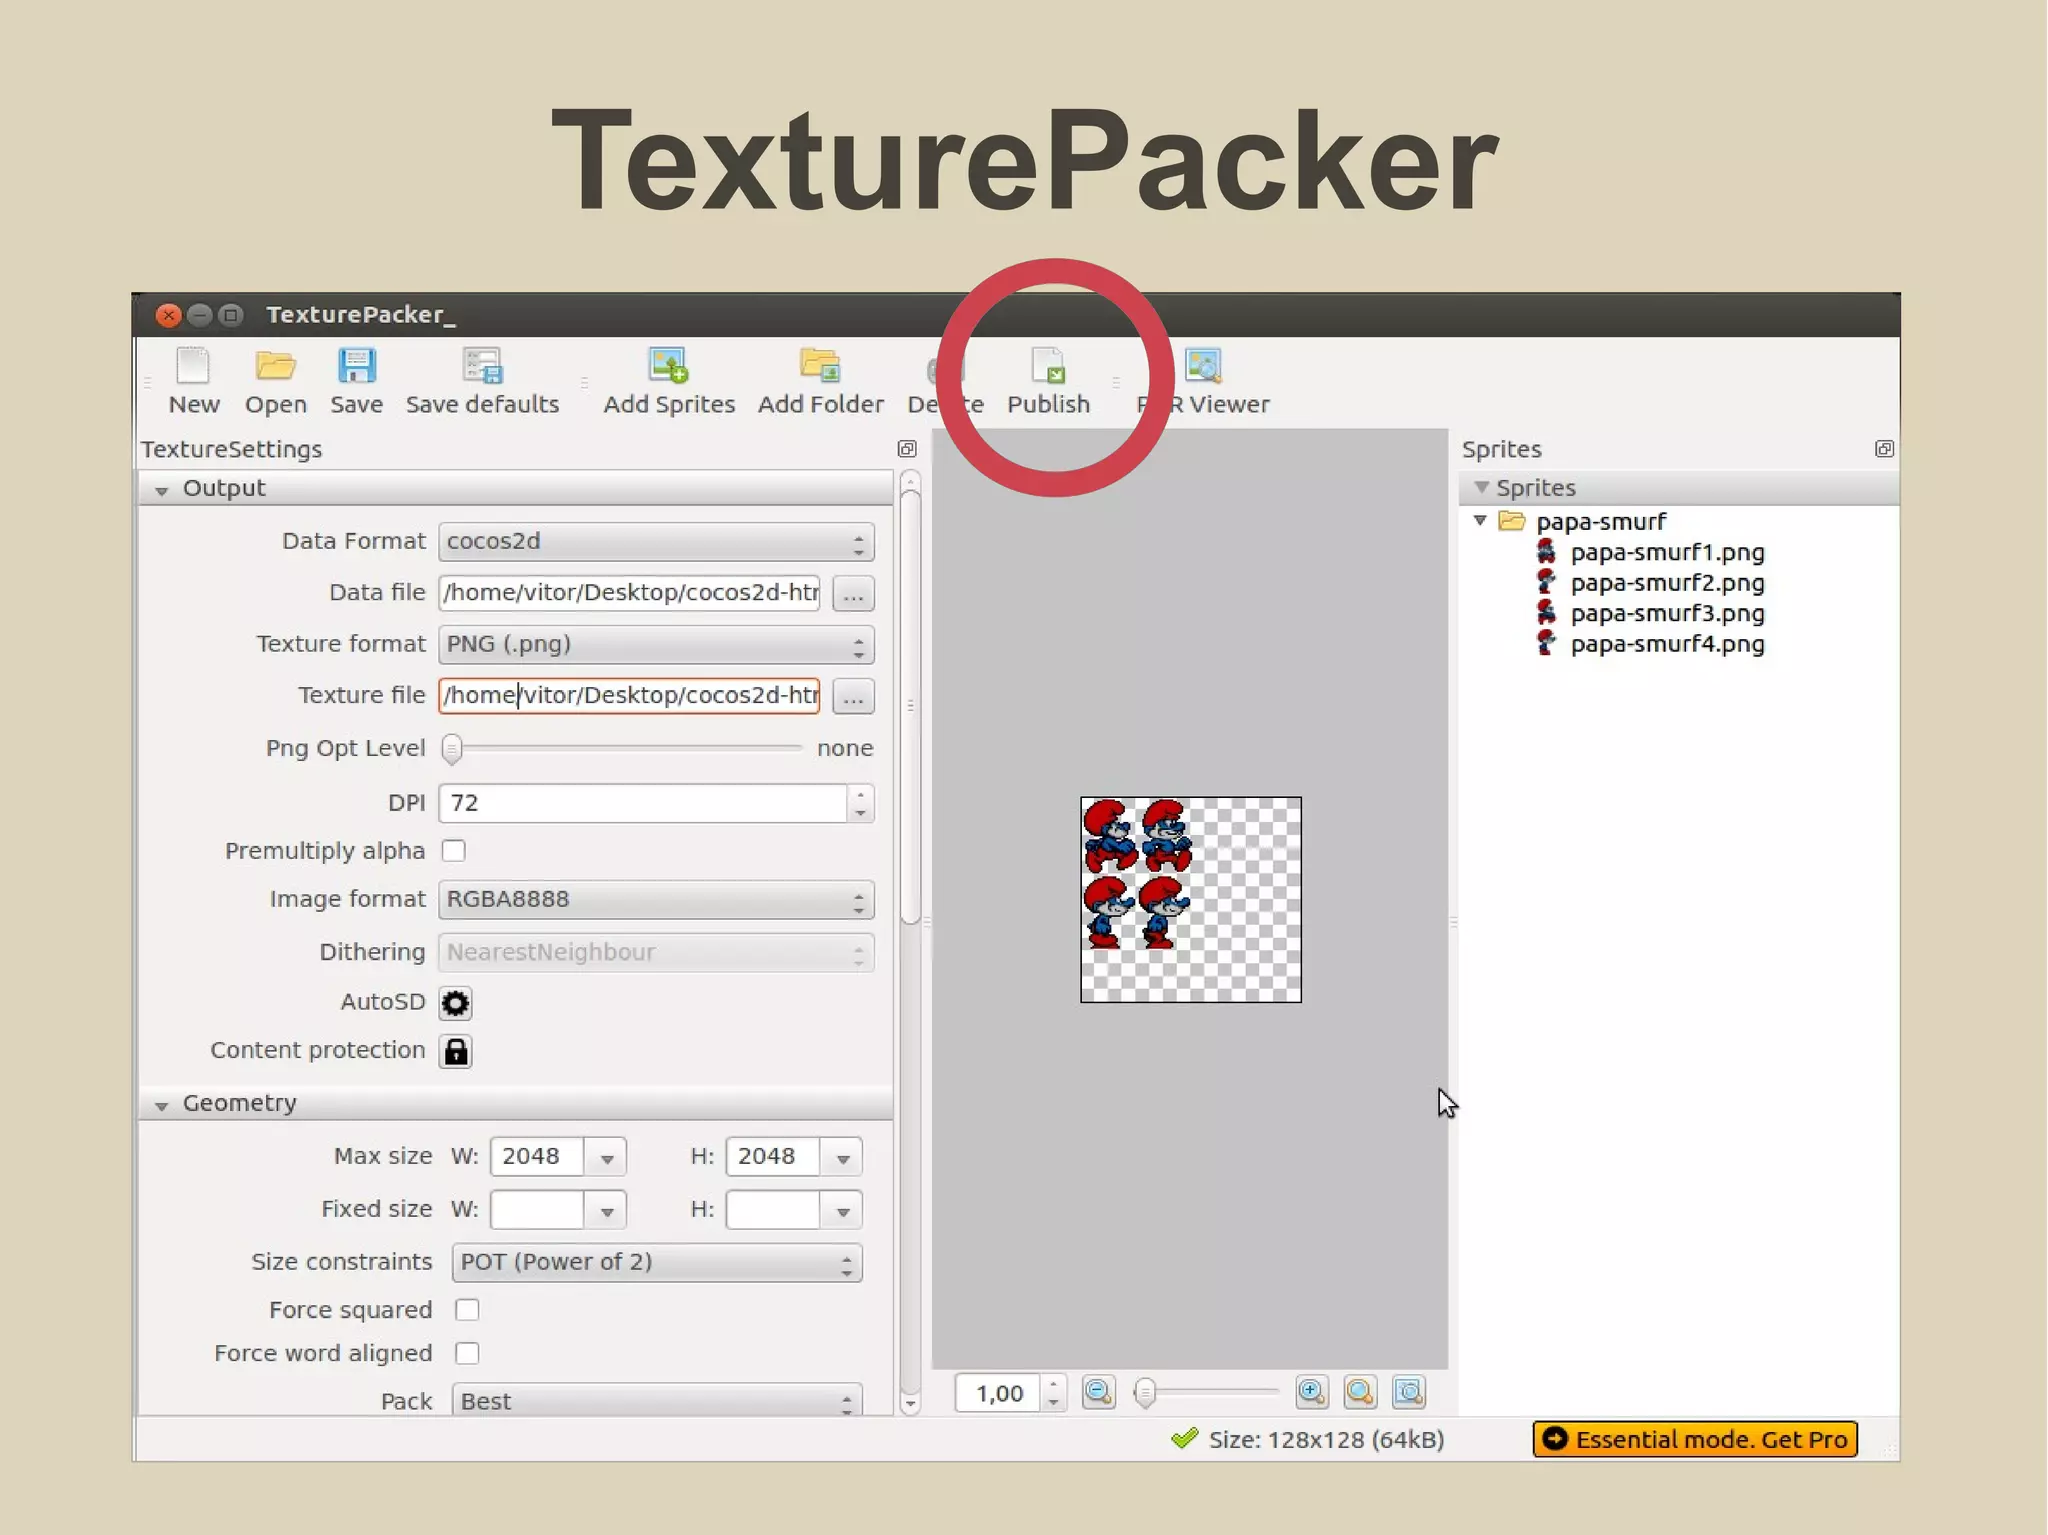The image size is (2048, 1535).
Task: Collapse the Sprites tree header
Action: (x=1481, y=487)
